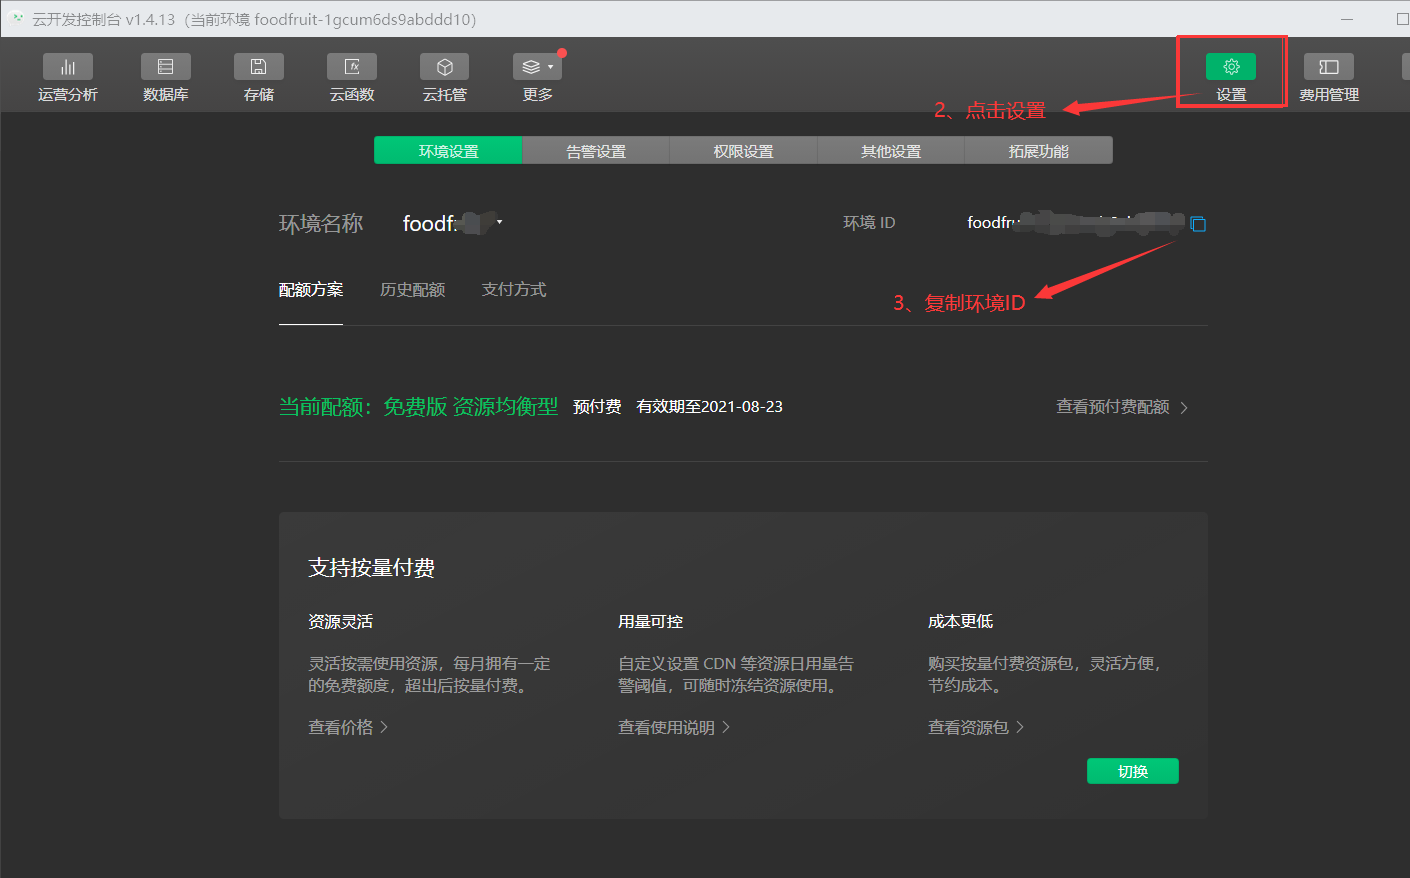This screenshot has height=878, width=1410.
Task: Open the 拓展功能 tab
Action: click(1038, 150)
